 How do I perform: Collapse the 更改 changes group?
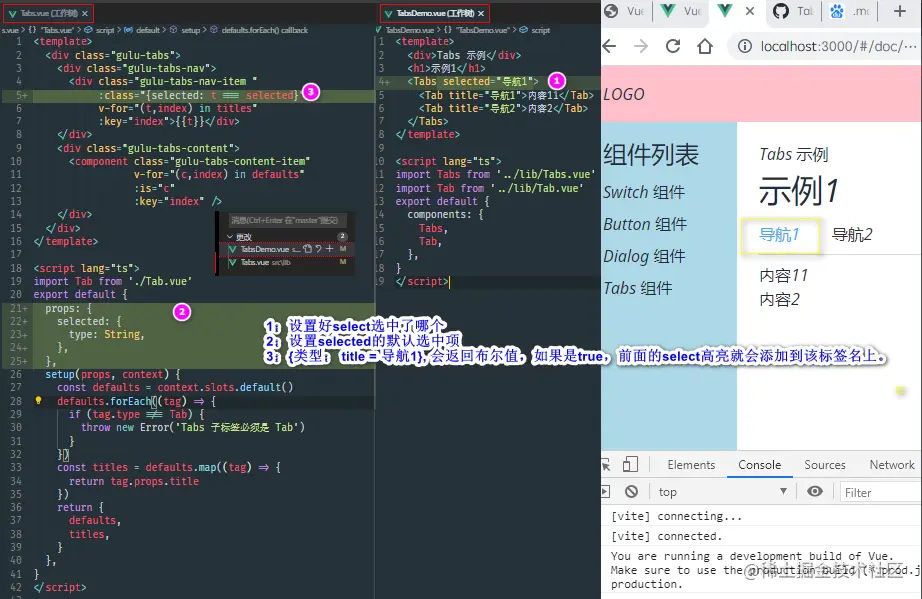pos(230,236)
